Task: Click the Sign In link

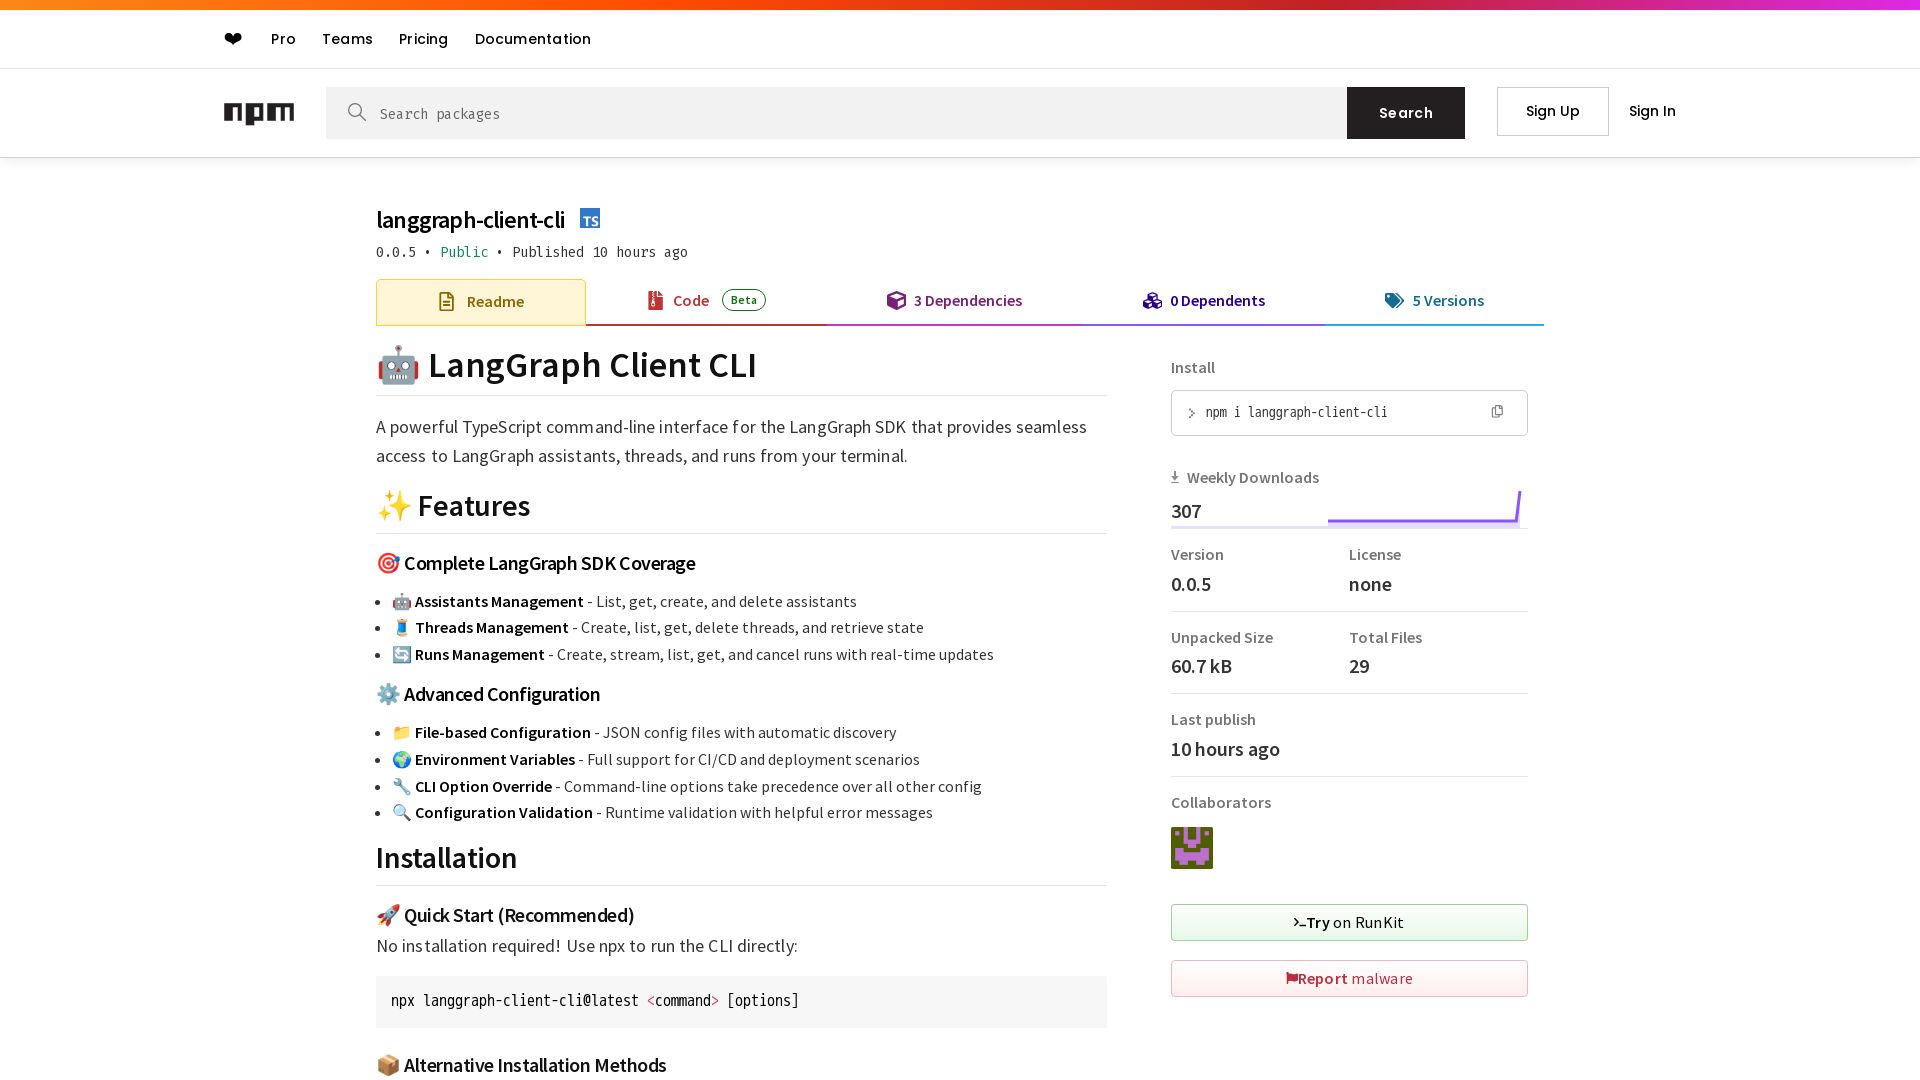Action: (1652, 111)
